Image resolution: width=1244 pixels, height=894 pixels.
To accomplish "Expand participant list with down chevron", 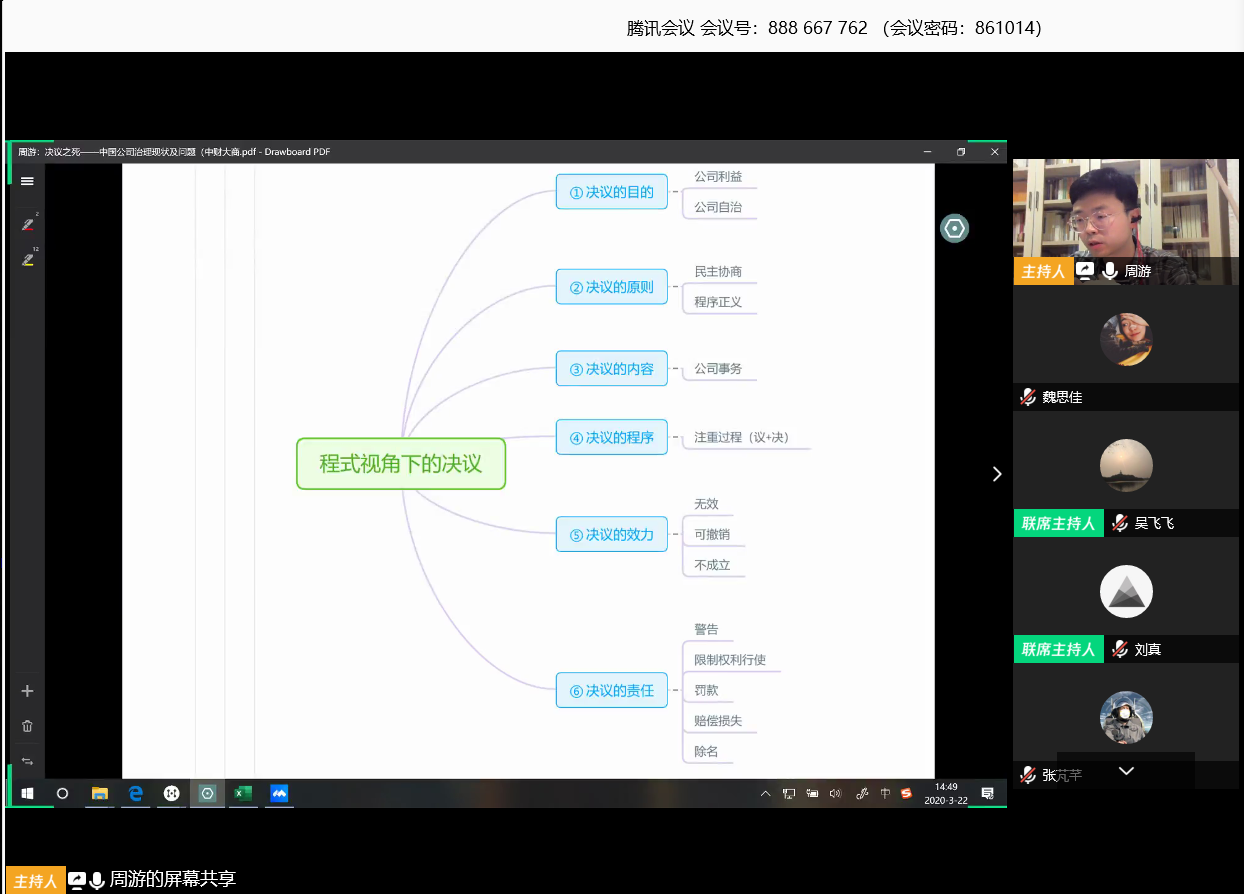I will (x=1126, y=771).
